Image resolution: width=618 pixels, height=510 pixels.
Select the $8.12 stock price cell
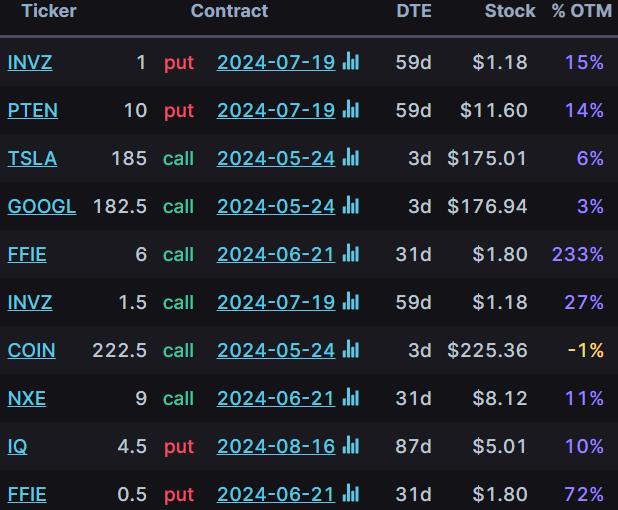click(x=500, y=398)
